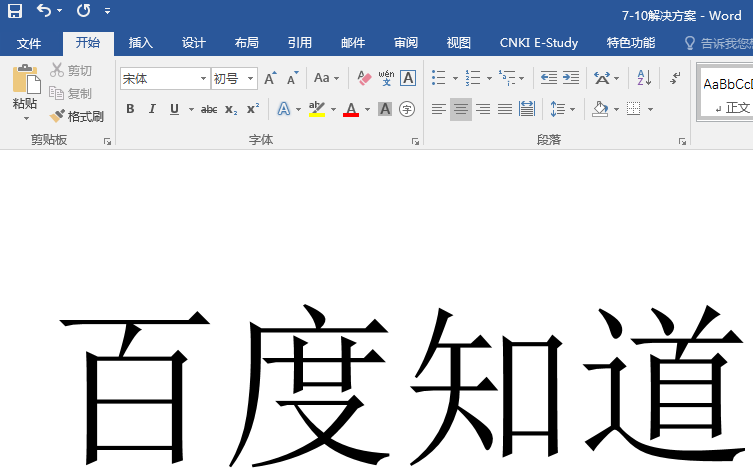This screenshot has height=474, width=753.
Task: Apply text effects glowing A
Action: pos(284,109)
